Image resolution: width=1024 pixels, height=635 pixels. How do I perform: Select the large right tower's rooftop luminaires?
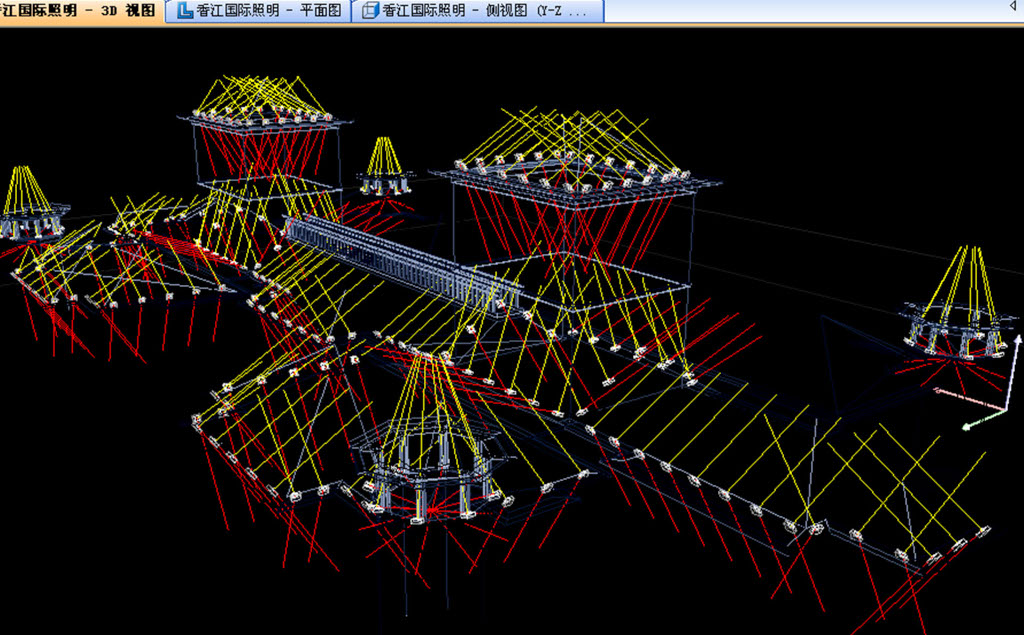(x=570, y=170)
